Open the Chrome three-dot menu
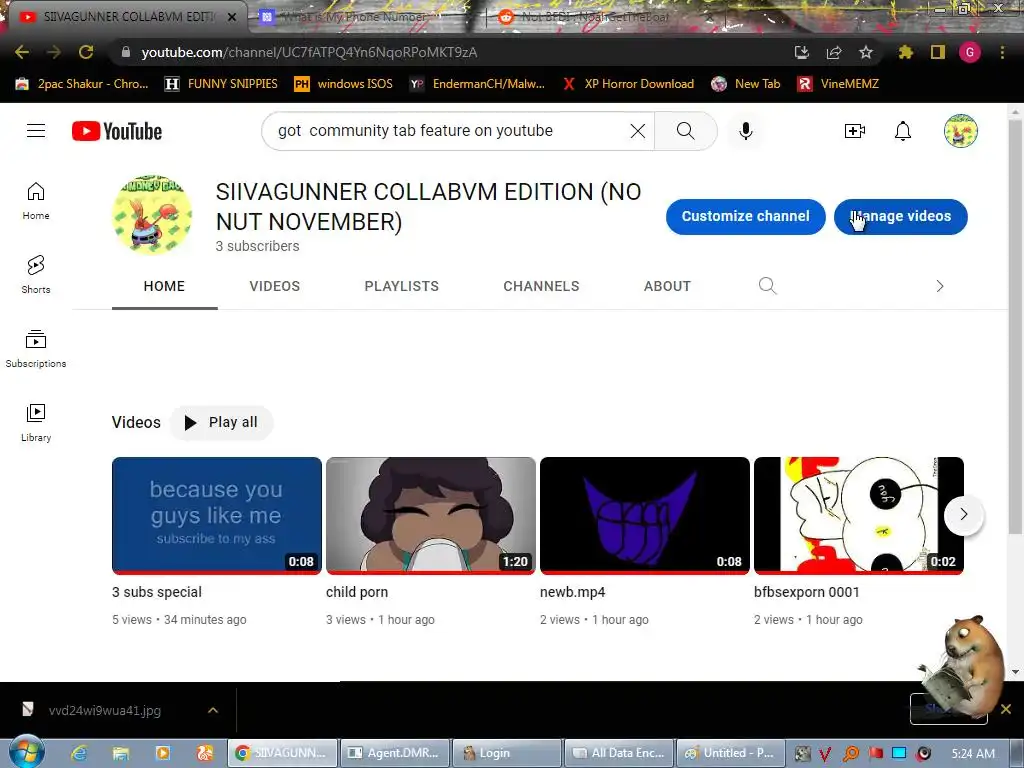 1002,52
